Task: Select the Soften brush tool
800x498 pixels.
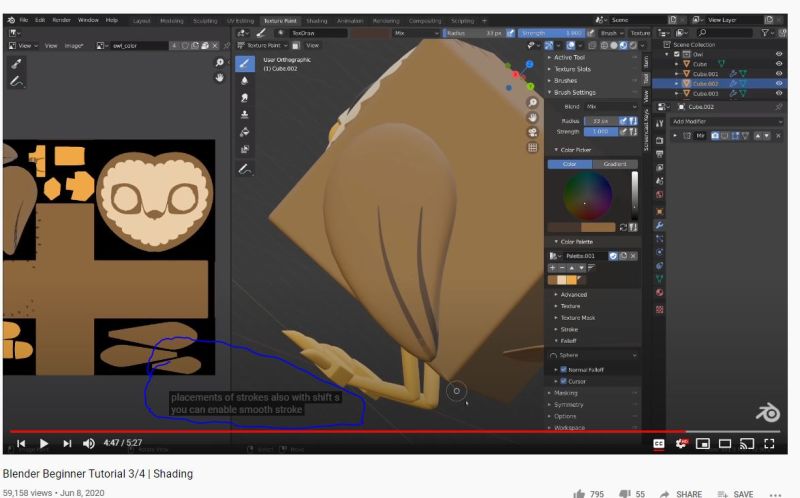Action: click(x=244, y=81)
